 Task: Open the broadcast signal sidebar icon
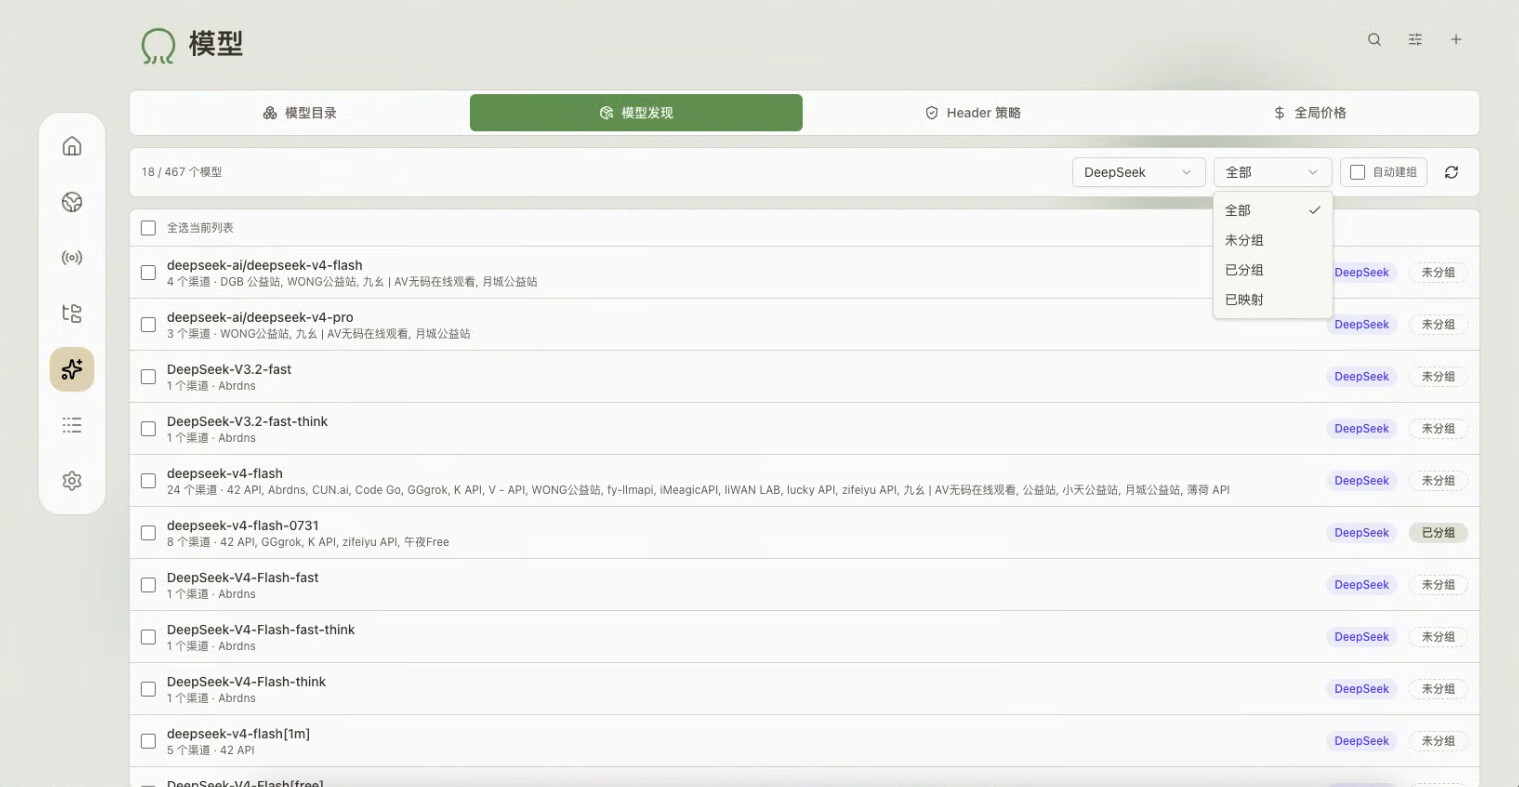(x=72, y=258)
